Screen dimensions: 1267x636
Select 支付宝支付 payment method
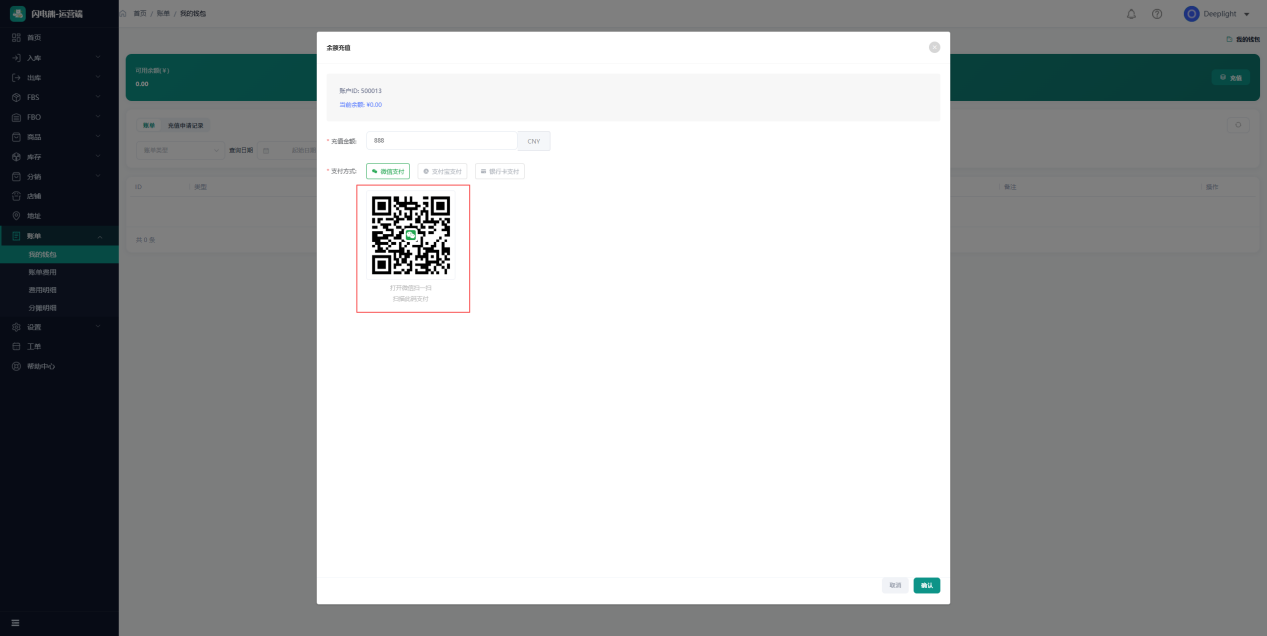pyautogui.click(x=442, y=171)
